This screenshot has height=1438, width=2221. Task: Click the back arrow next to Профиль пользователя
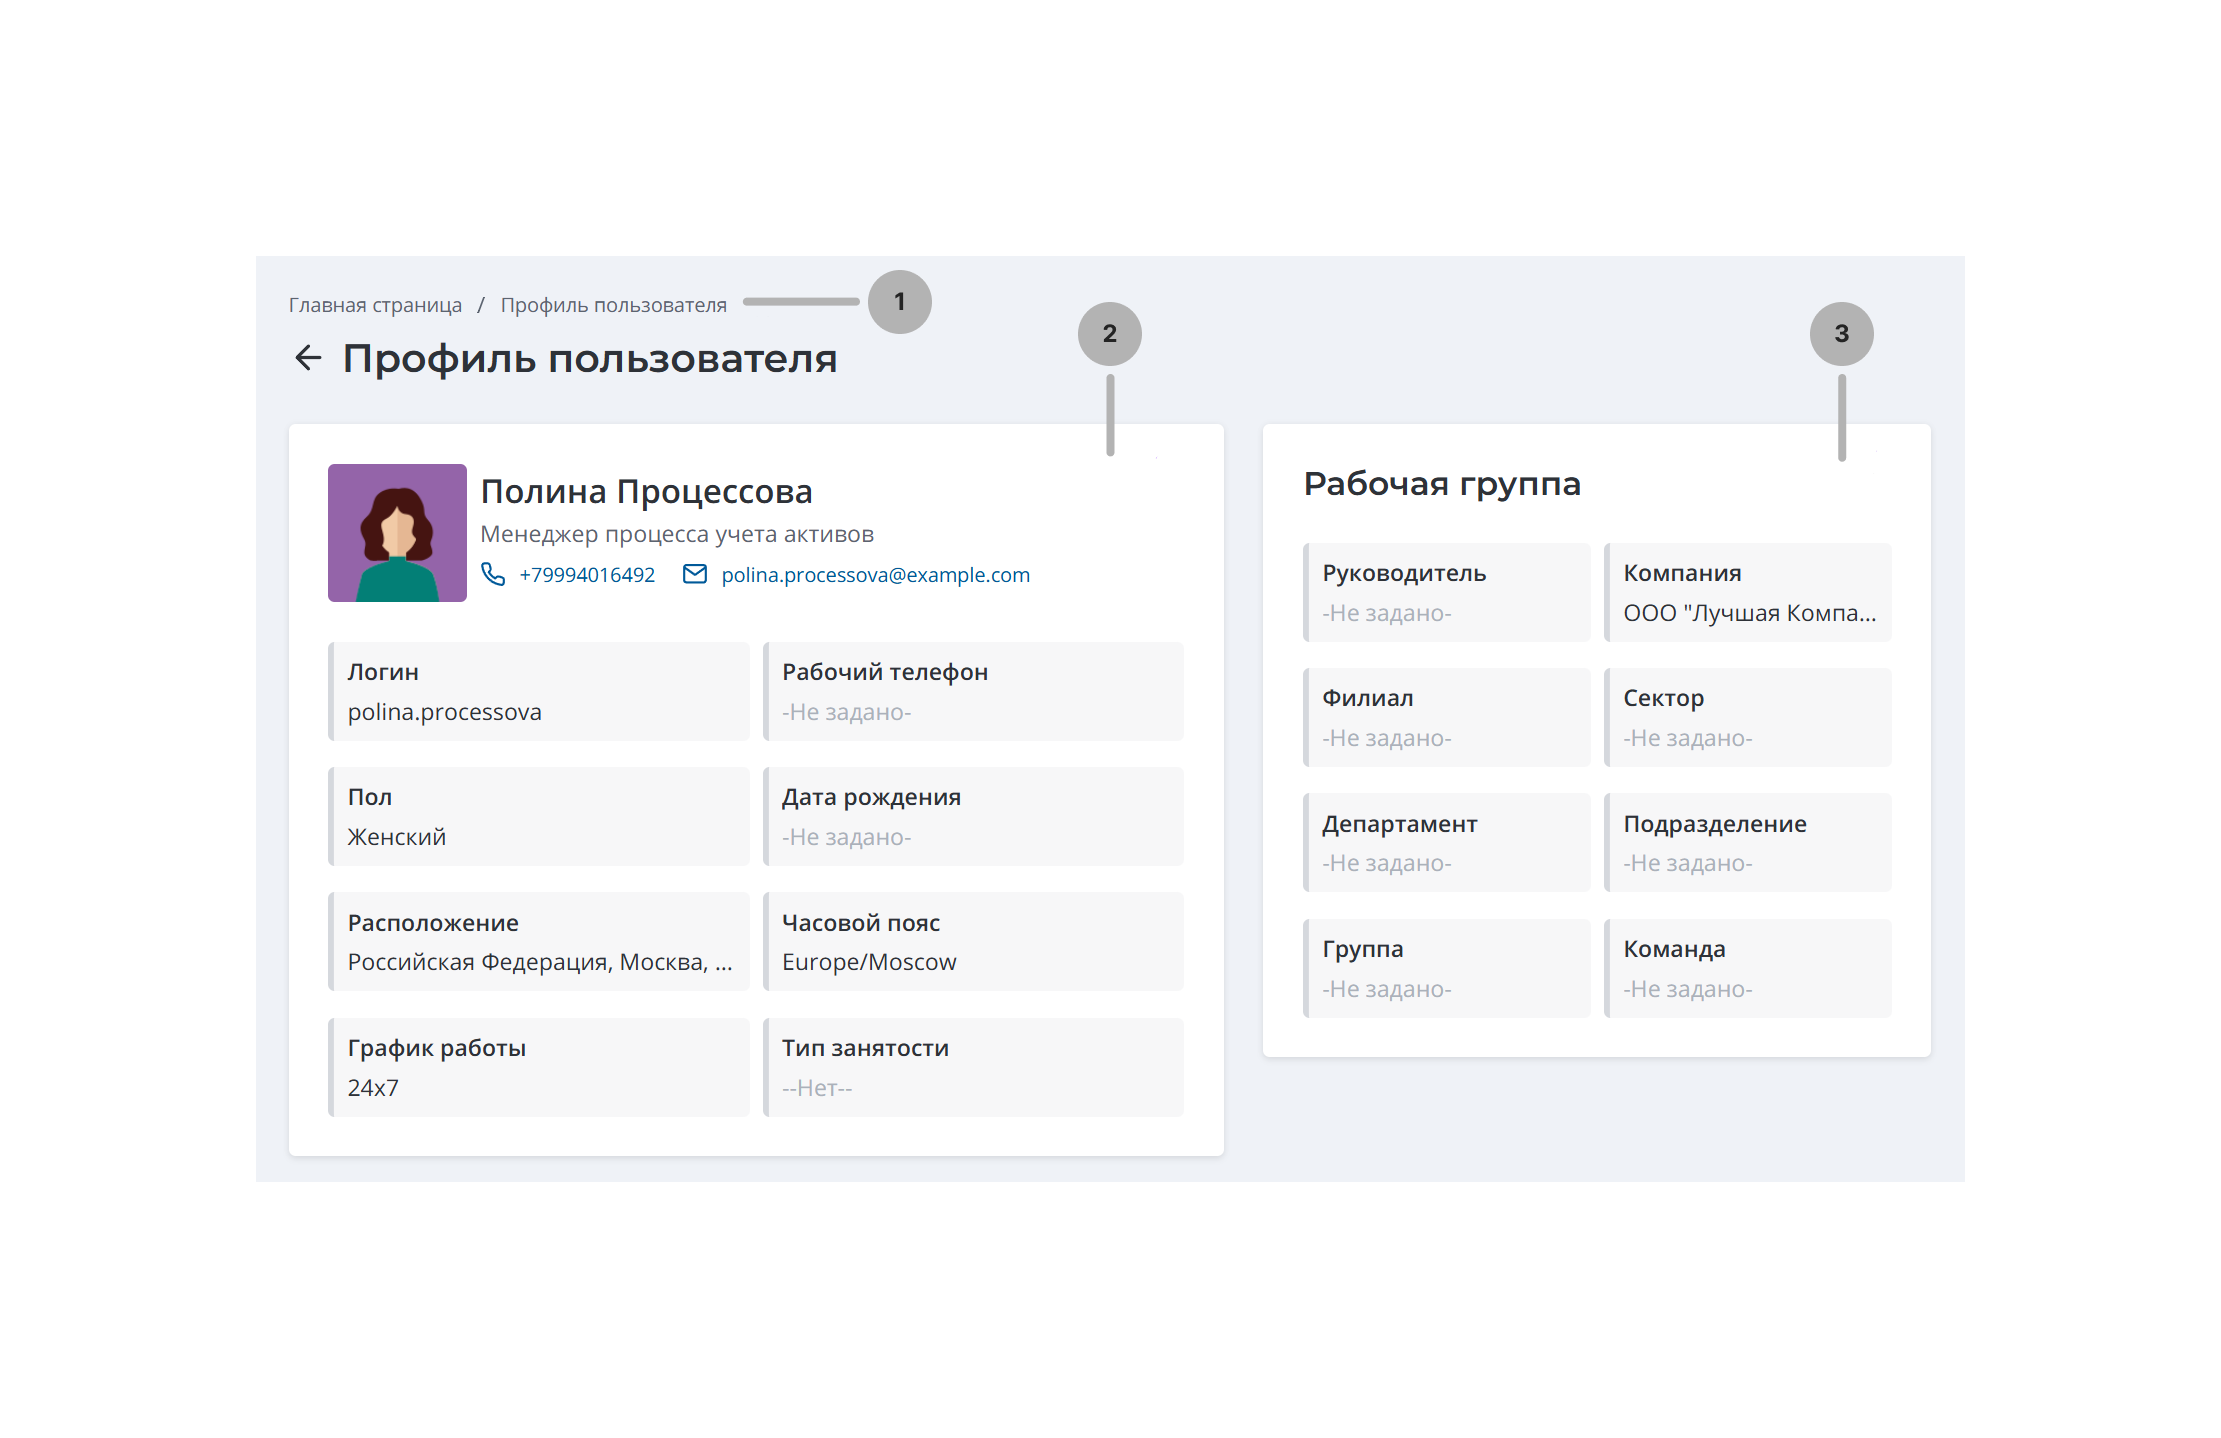tap(308, 358)
